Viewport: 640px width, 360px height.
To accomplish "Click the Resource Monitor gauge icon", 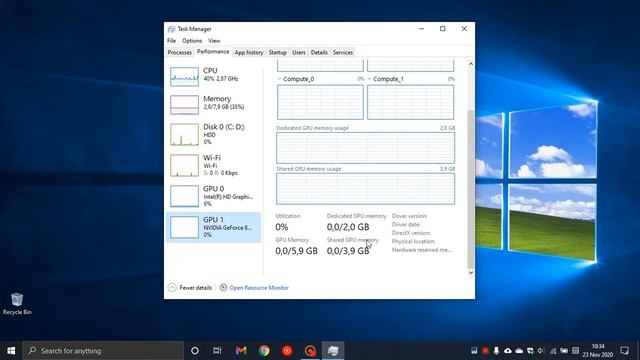I will pos(223,287).
